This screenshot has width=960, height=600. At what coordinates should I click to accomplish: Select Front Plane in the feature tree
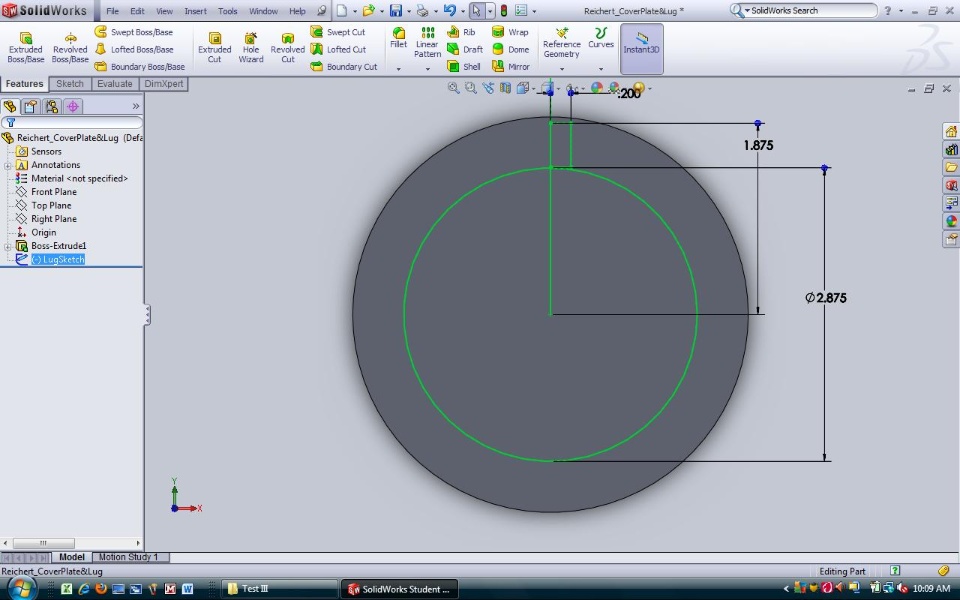coord(54,192)
